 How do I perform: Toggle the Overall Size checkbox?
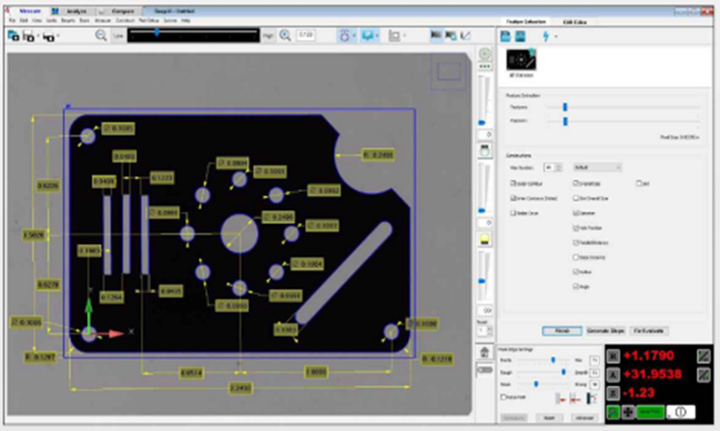coord(575,183)
